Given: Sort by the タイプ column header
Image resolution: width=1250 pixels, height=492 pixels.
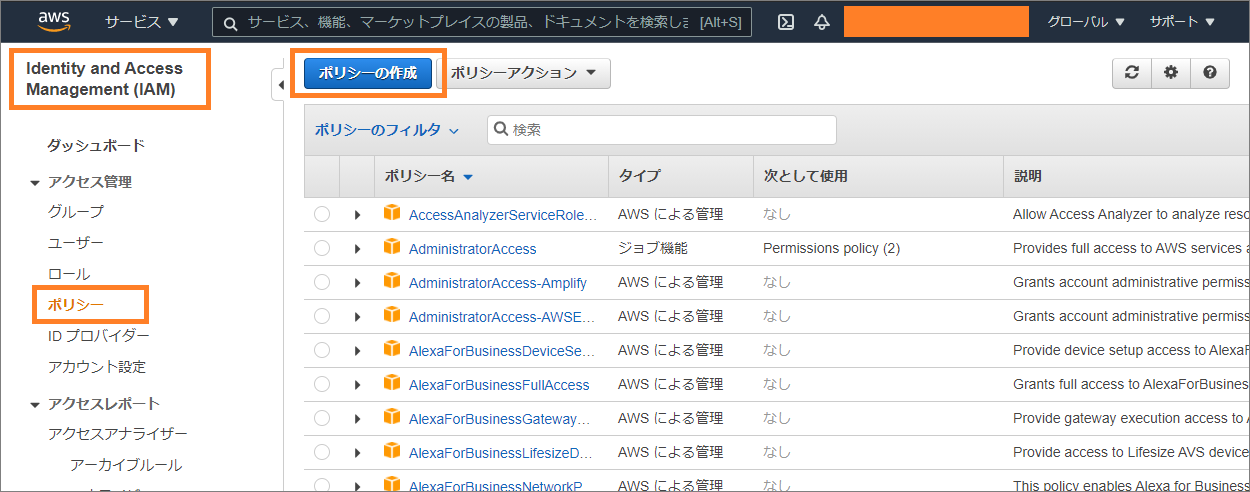Looking at the screenshot, I should (639, 176).
